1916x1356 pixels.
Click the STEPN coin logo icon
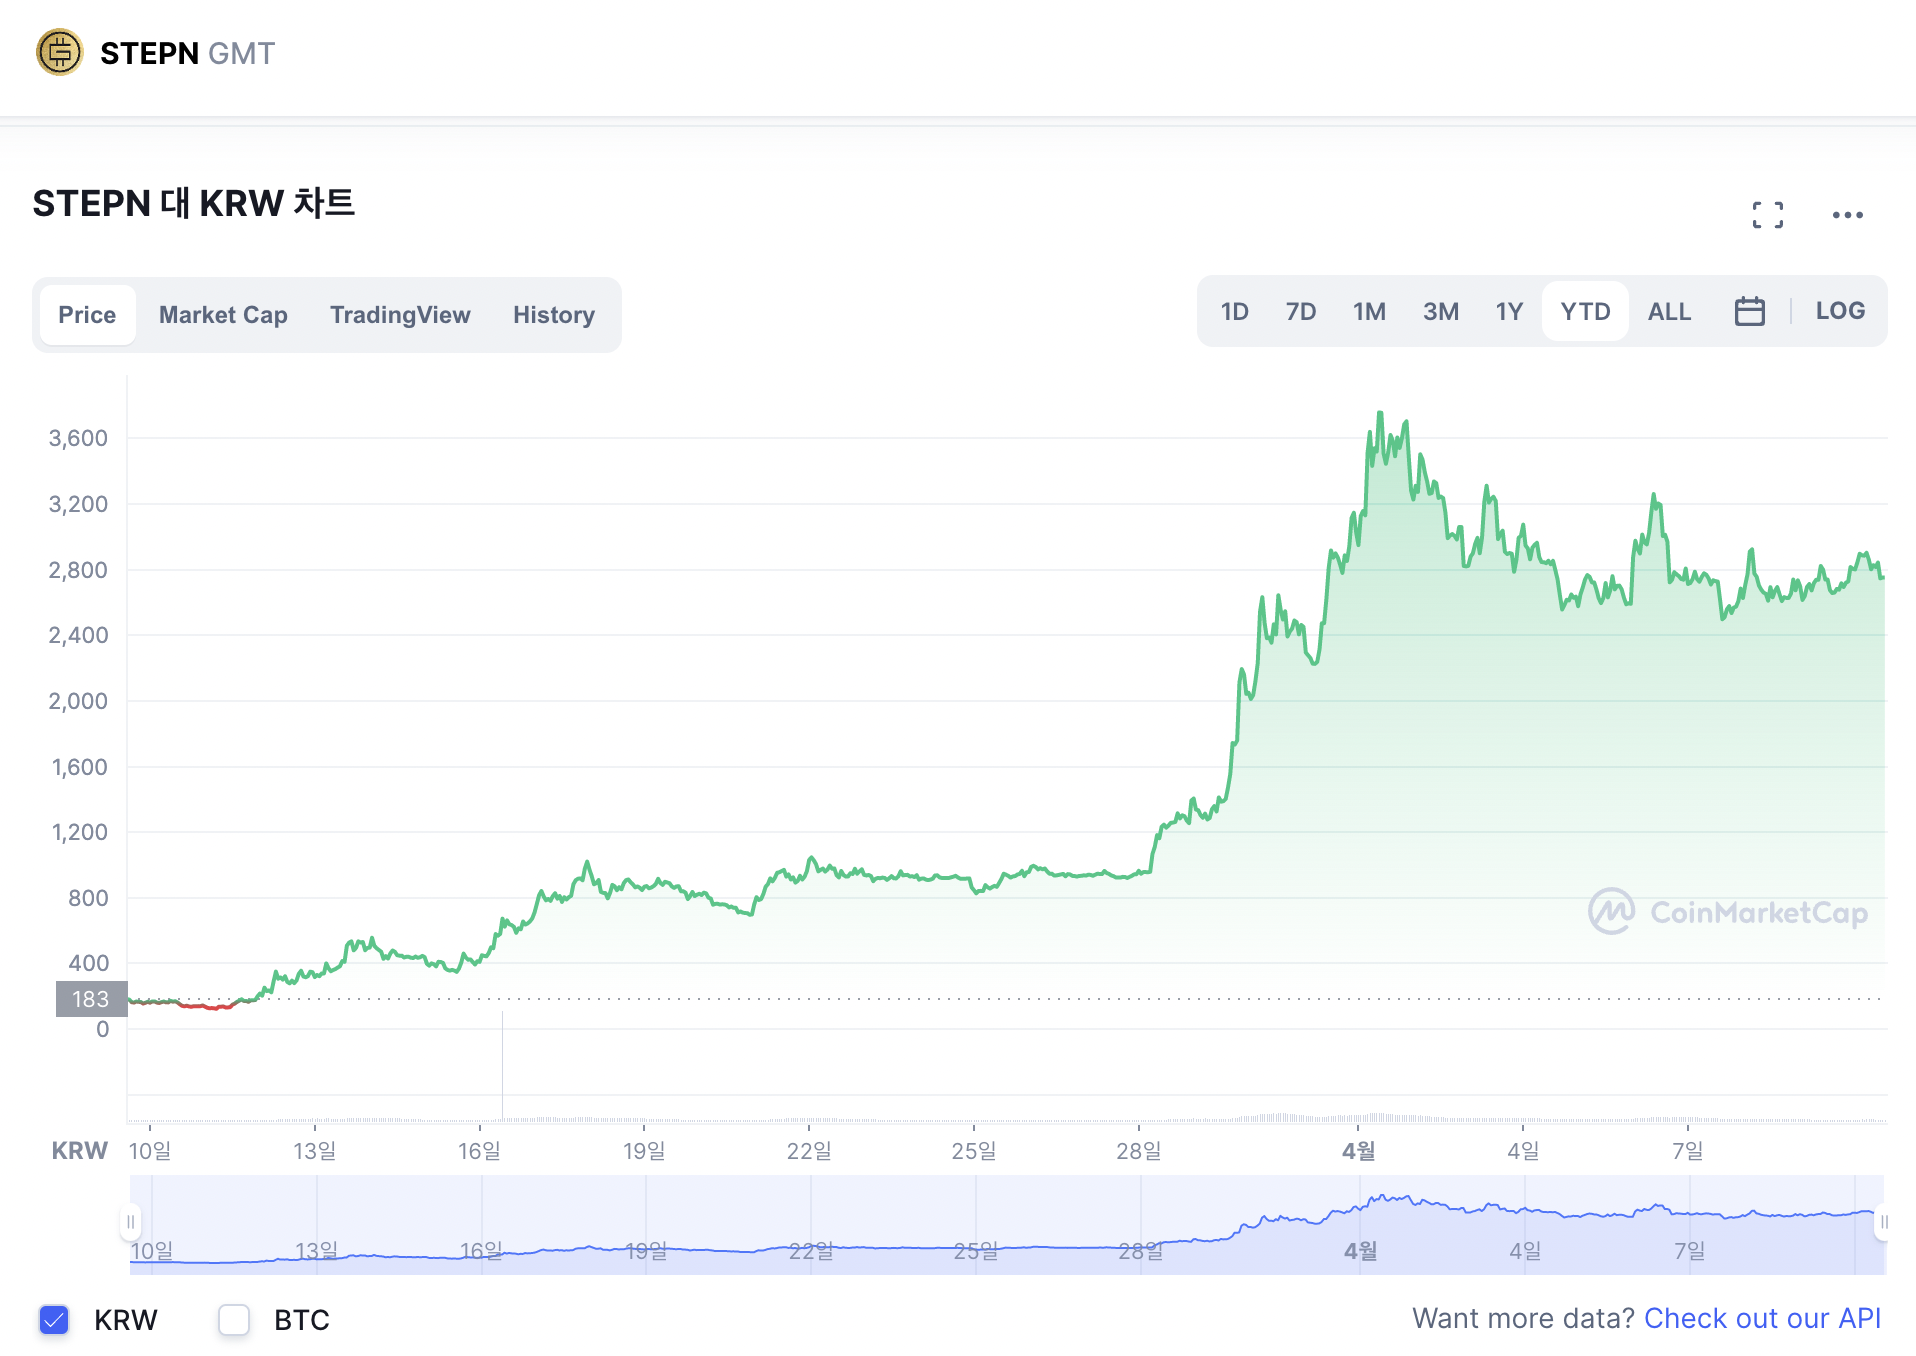point(59,52)
